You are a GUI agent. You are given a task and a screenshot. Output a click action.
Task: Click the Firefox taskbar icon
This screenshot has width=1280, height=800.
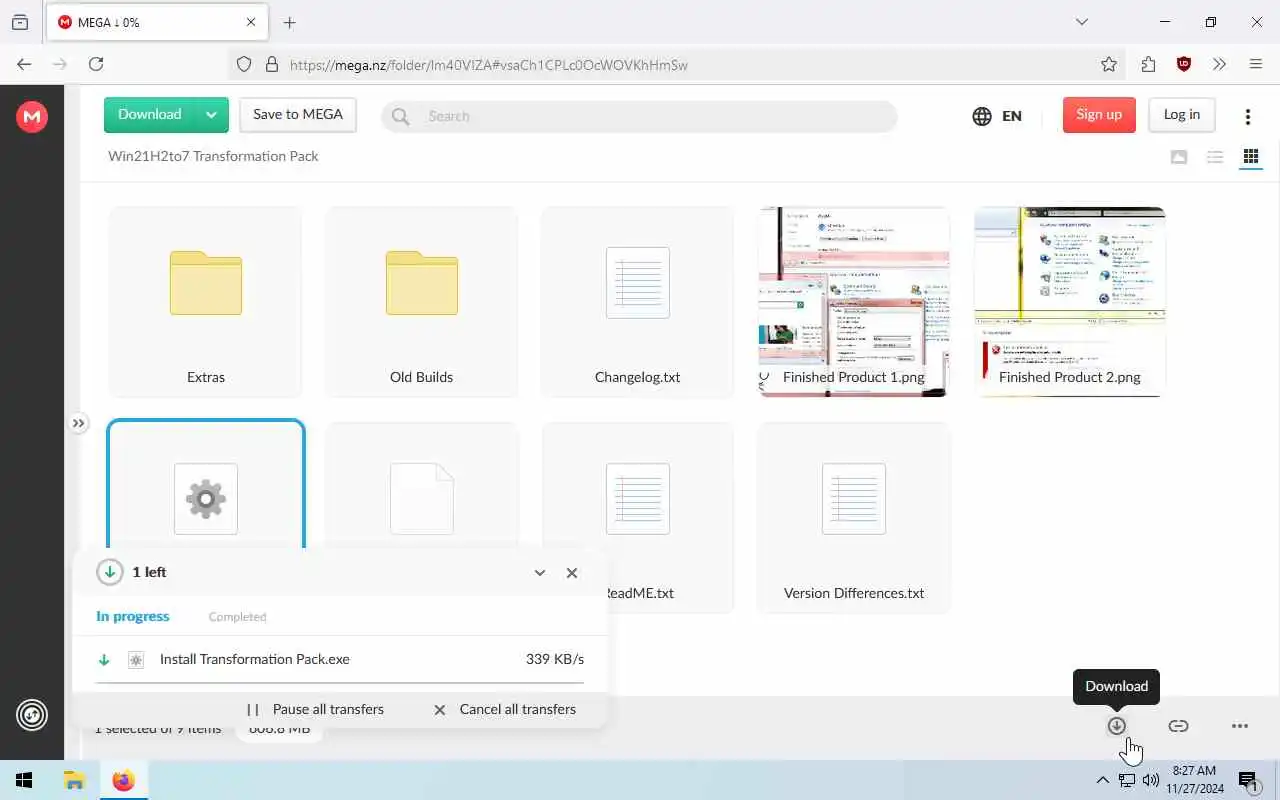click(x=123, y=780)
